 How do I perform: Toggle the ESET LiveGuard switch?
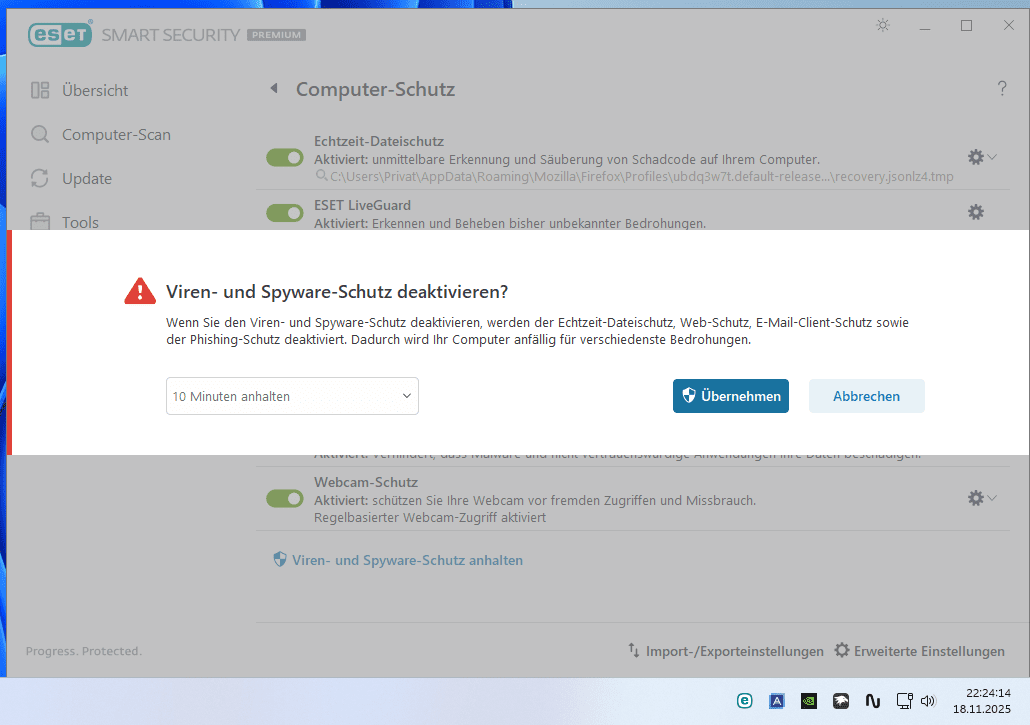(x=284, y=213)
